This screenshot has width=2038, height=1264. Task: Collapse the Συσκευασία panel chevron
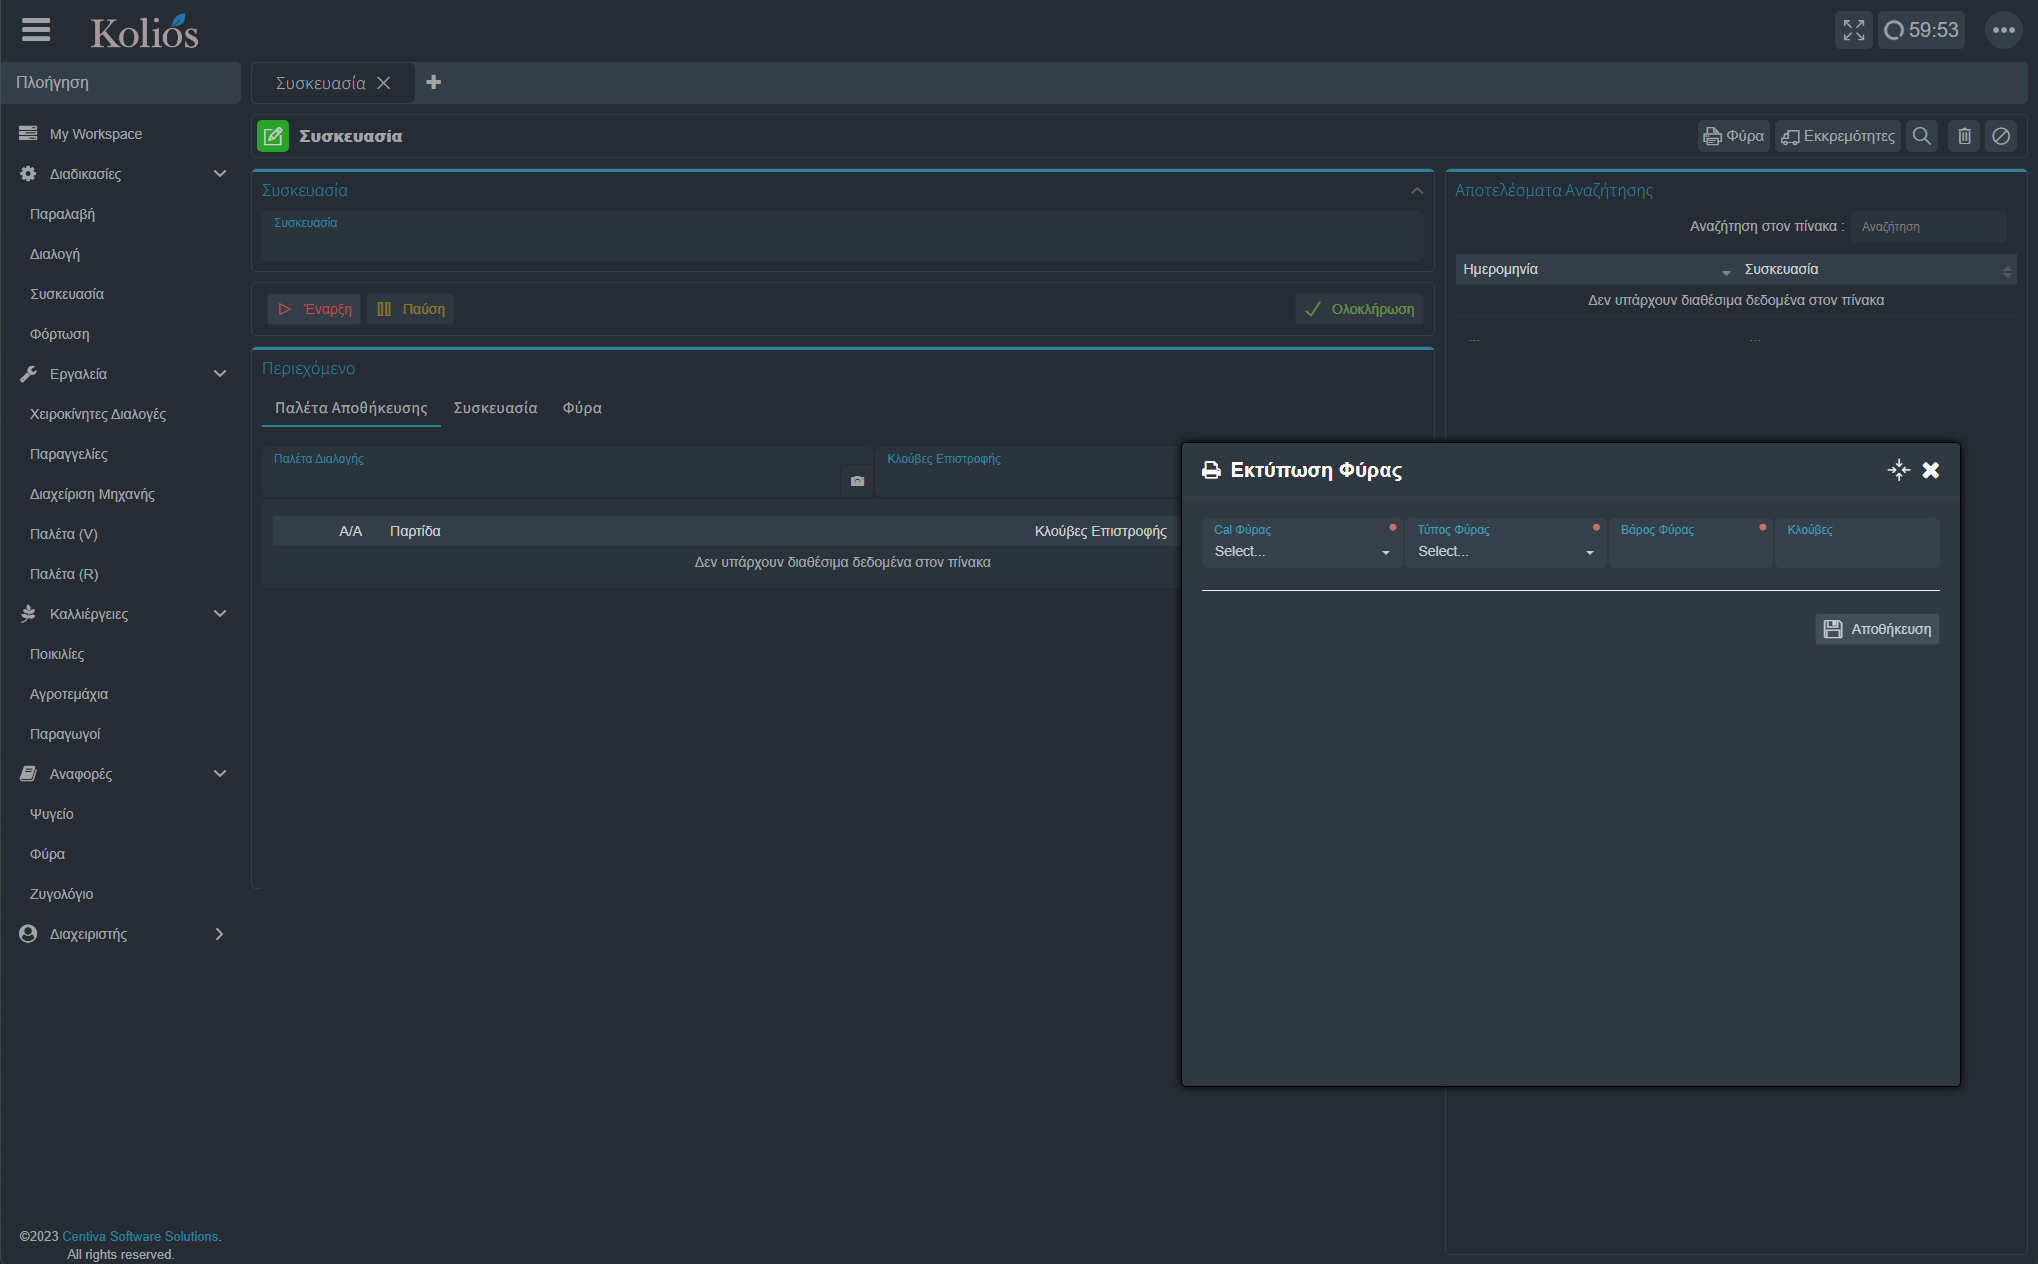[x=1416, y=190]
